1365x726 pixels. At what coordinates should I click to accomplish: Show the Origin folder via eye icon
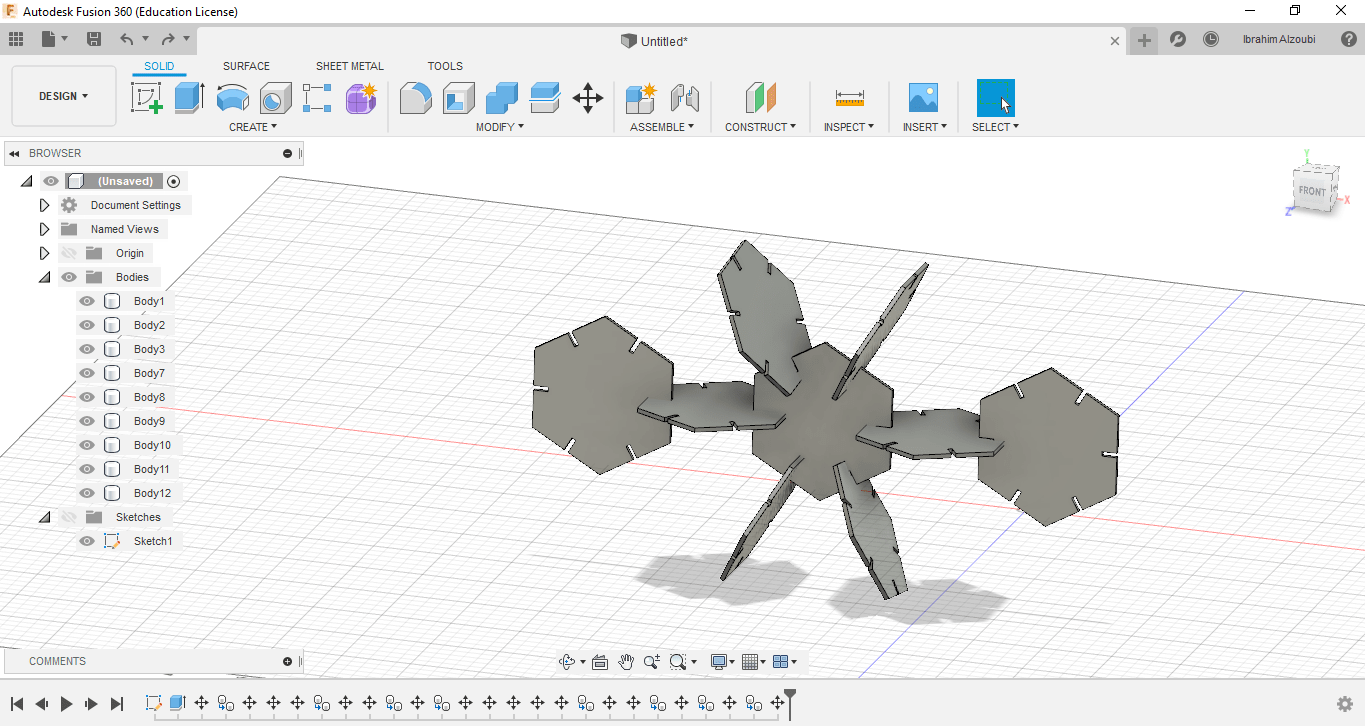69,253
